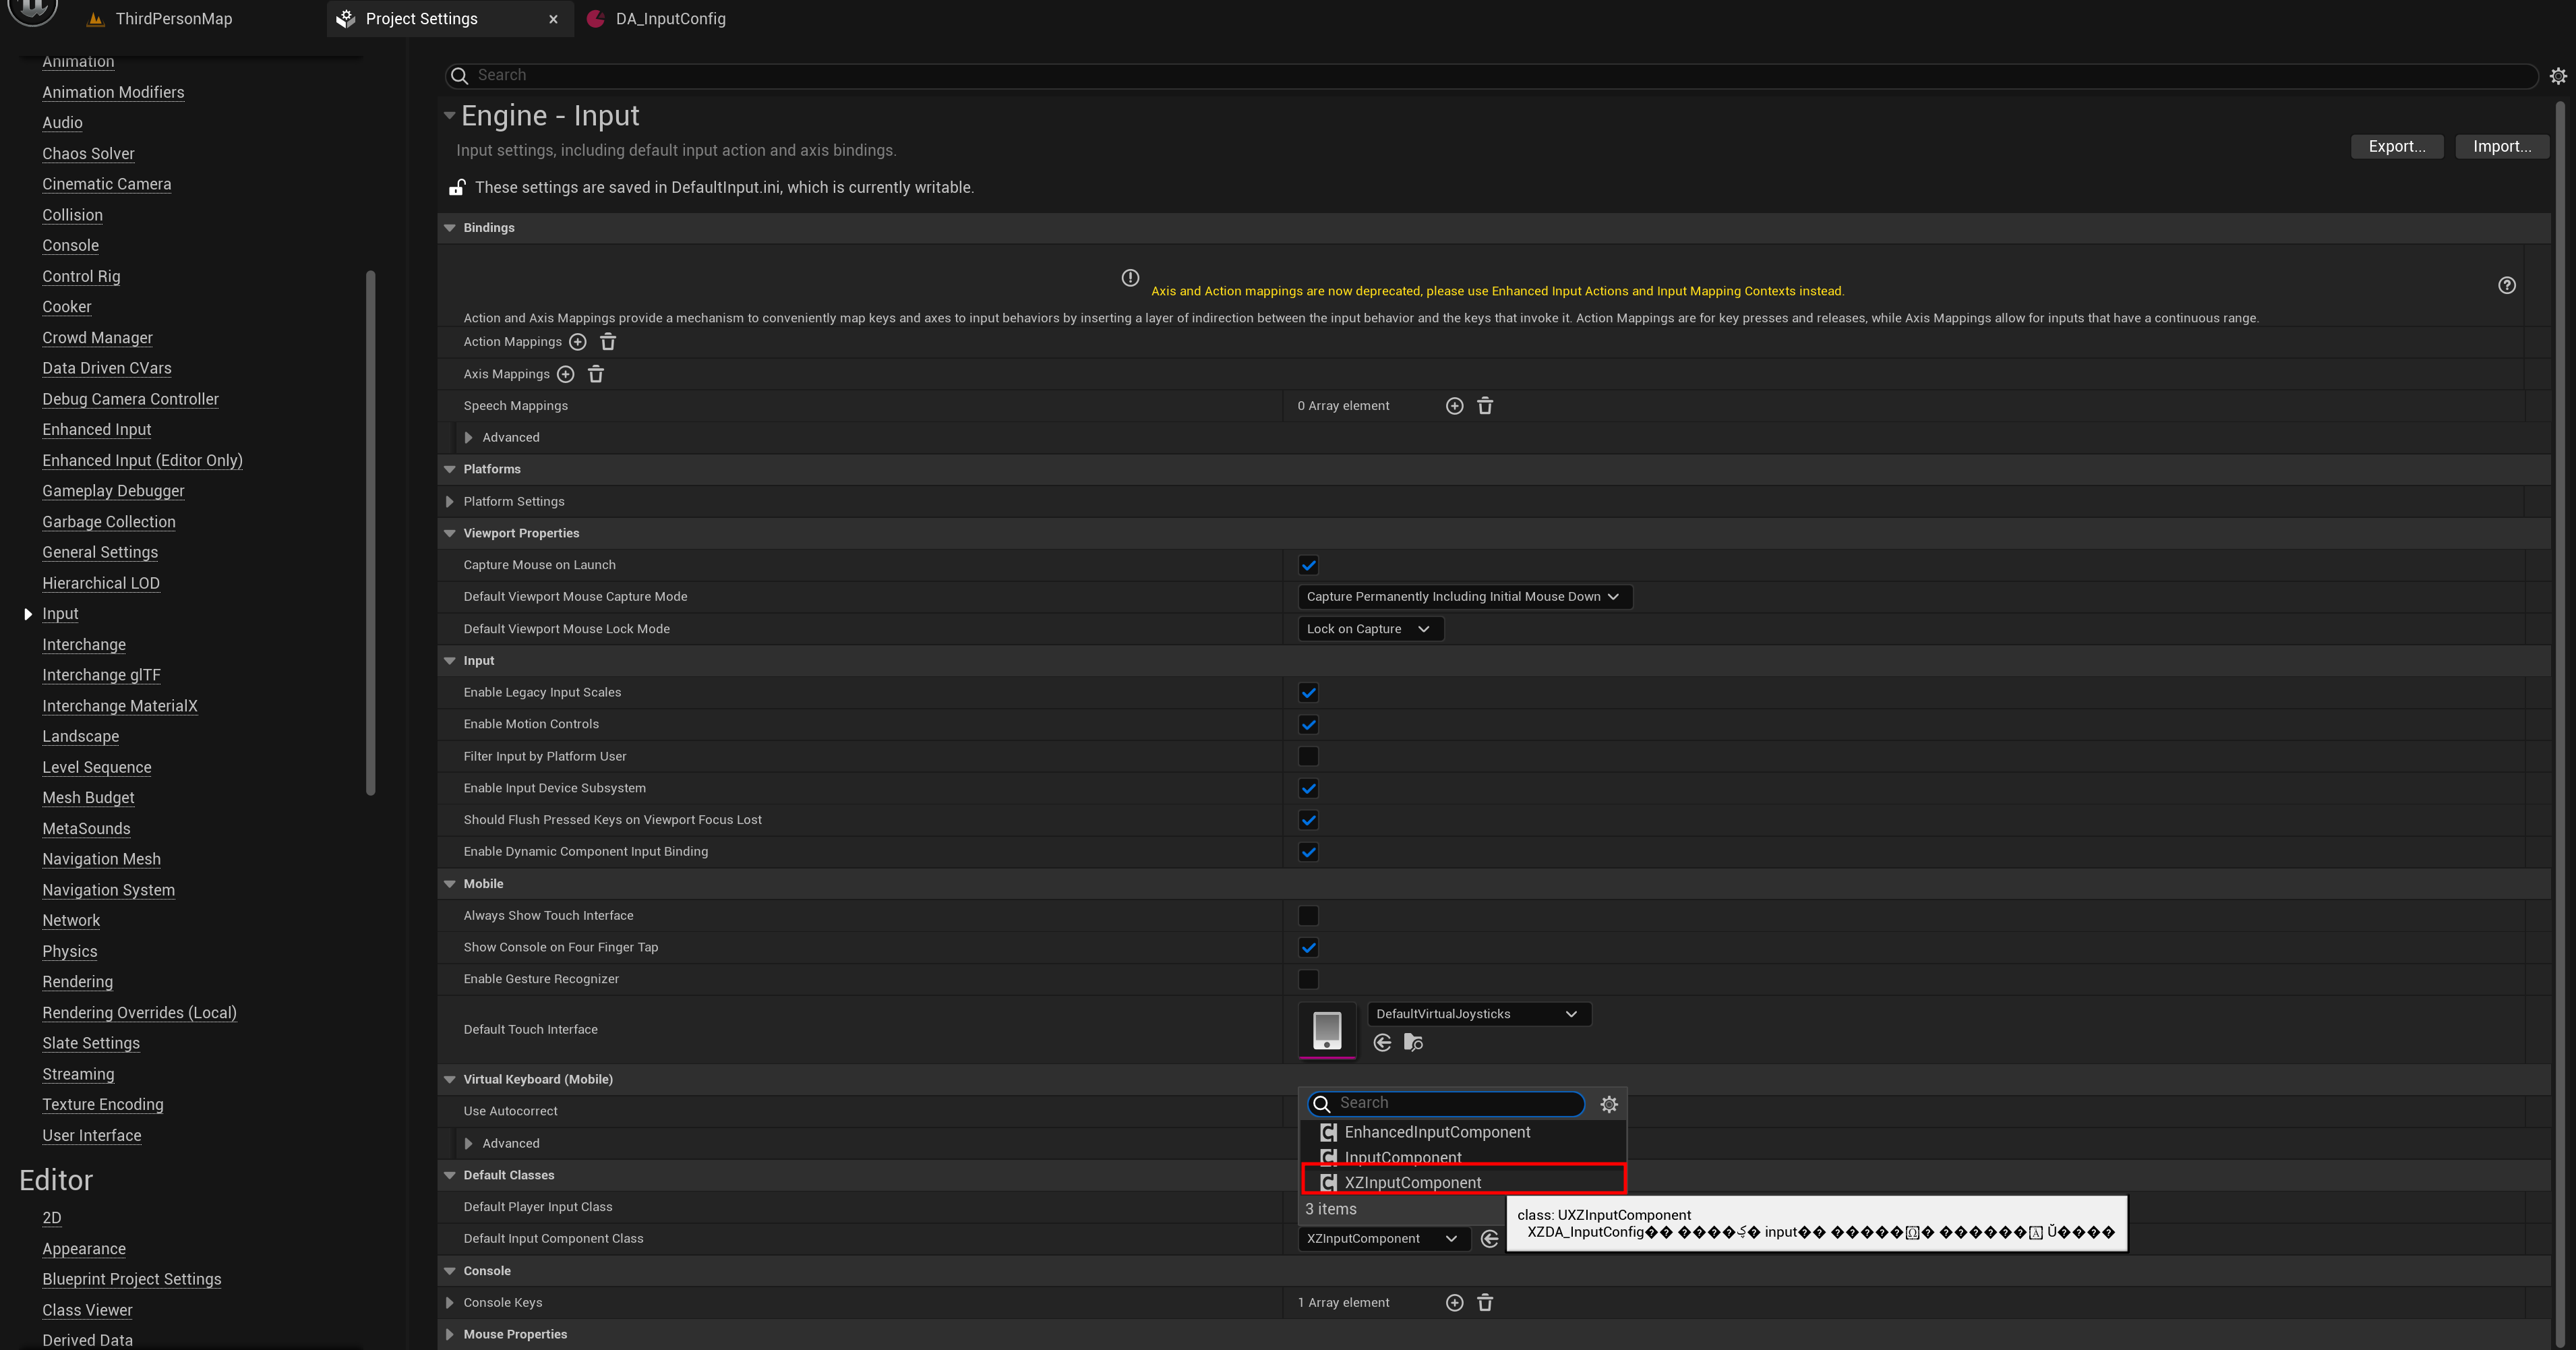This screenshot has height=1350, width=2576.
Task: Click the Export... button
Action: 2397,147
